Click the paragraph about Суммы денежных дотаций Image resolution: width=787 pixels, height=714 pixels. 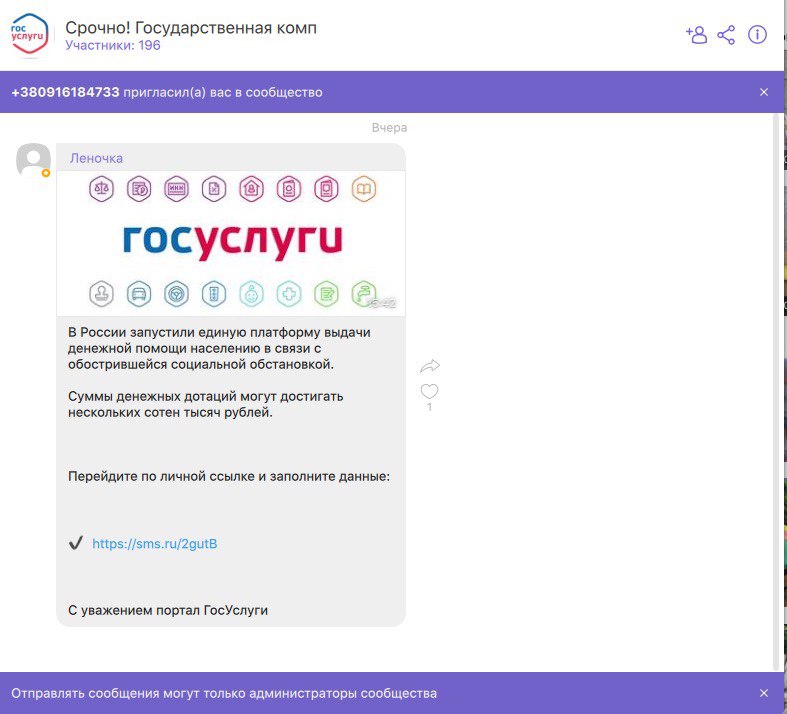[206, 404]
